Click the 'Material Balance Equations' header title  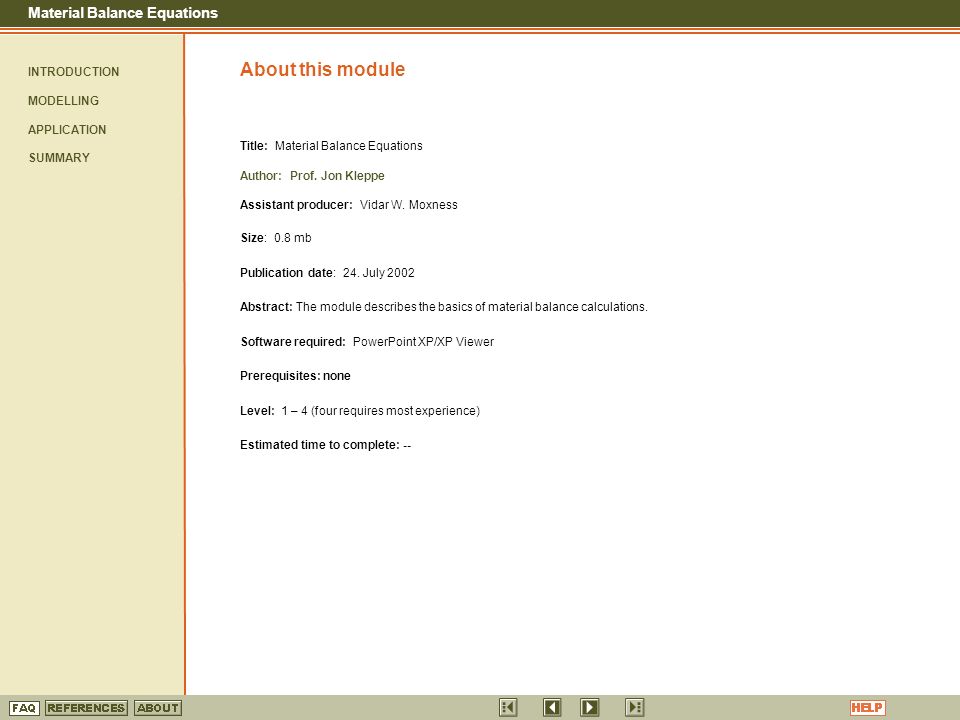coord(123,13)
